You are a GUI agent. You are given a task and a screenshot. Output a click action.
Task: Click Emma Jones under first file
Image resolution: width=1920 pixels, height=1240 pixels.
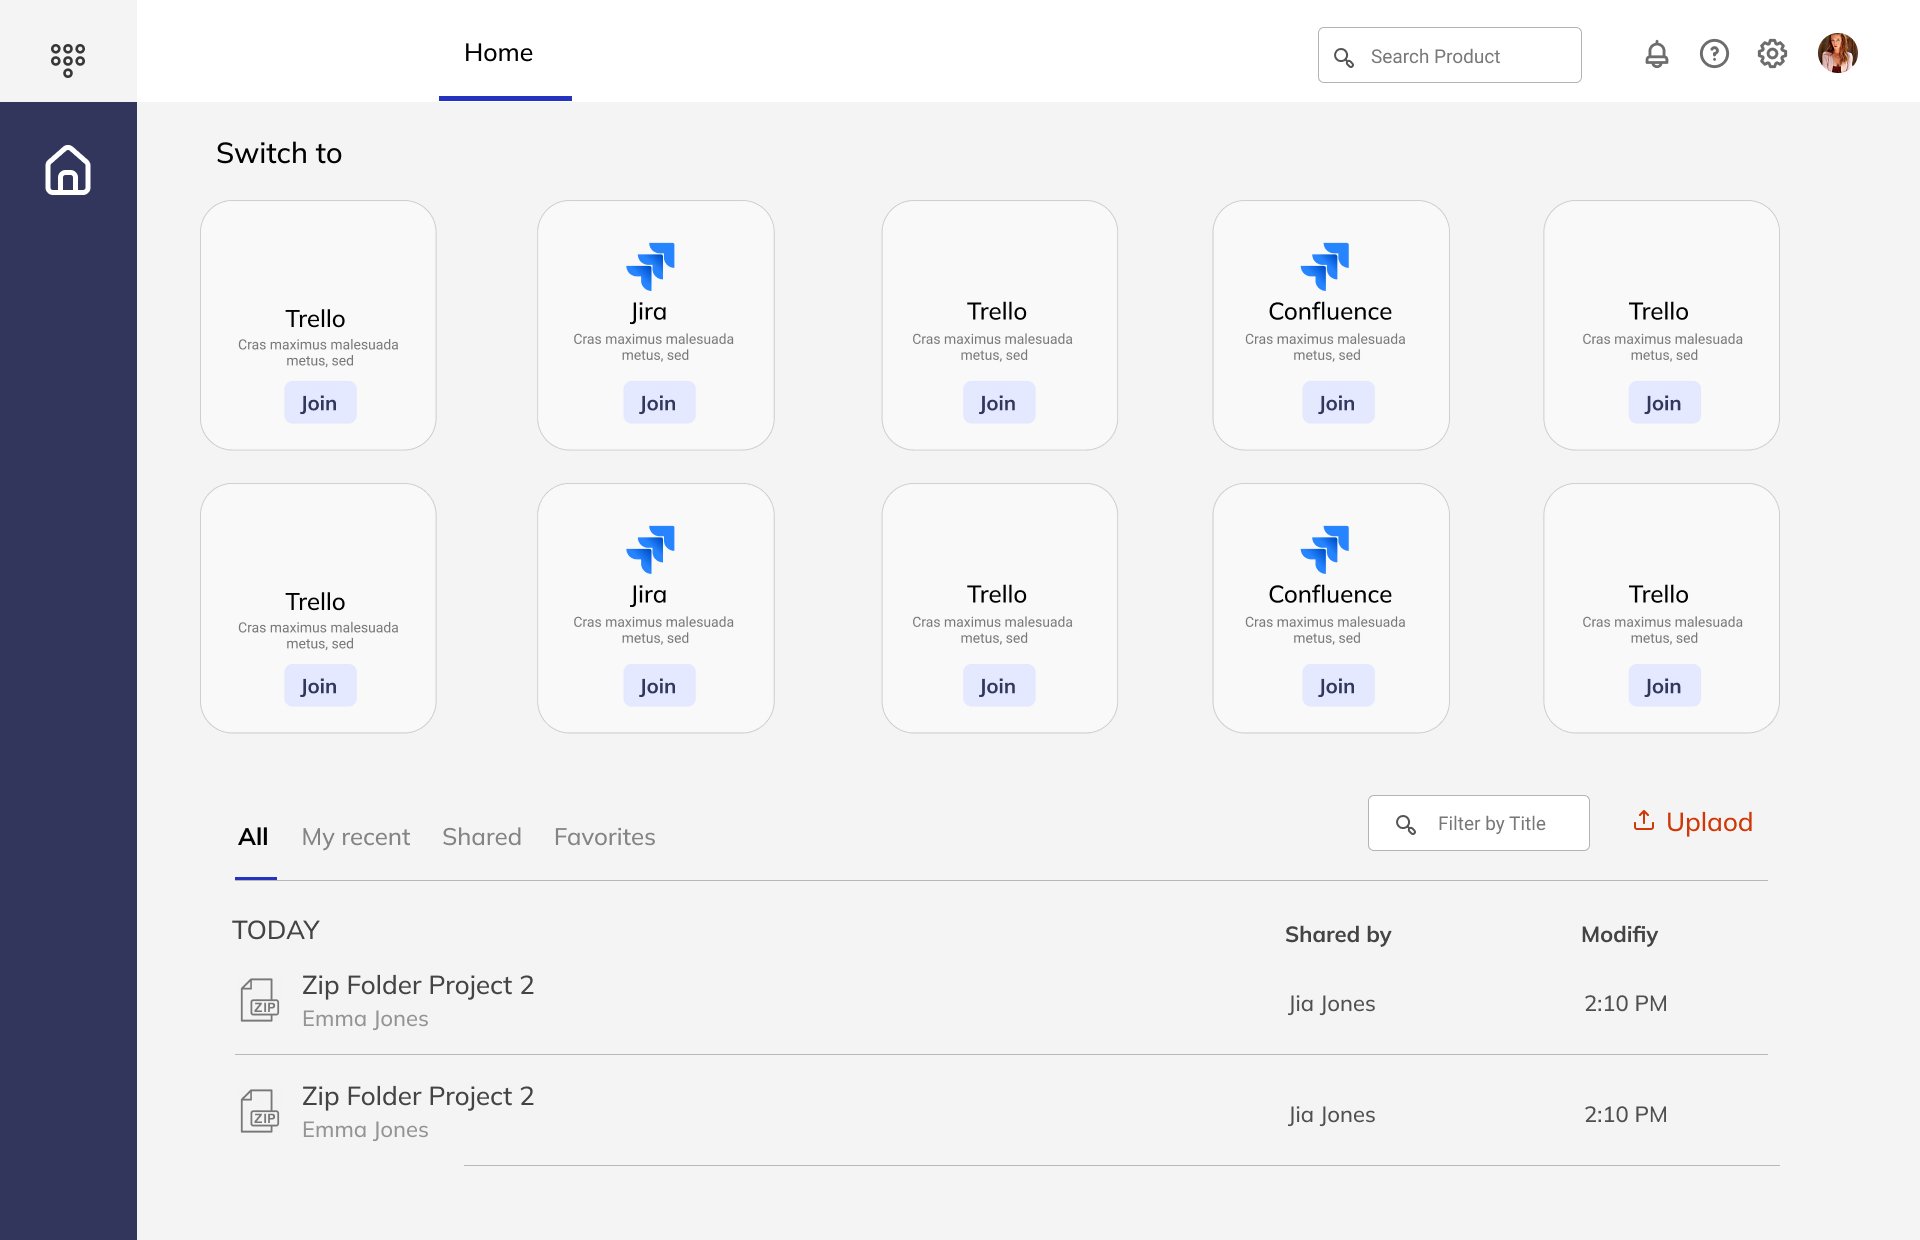point(365,1018)
